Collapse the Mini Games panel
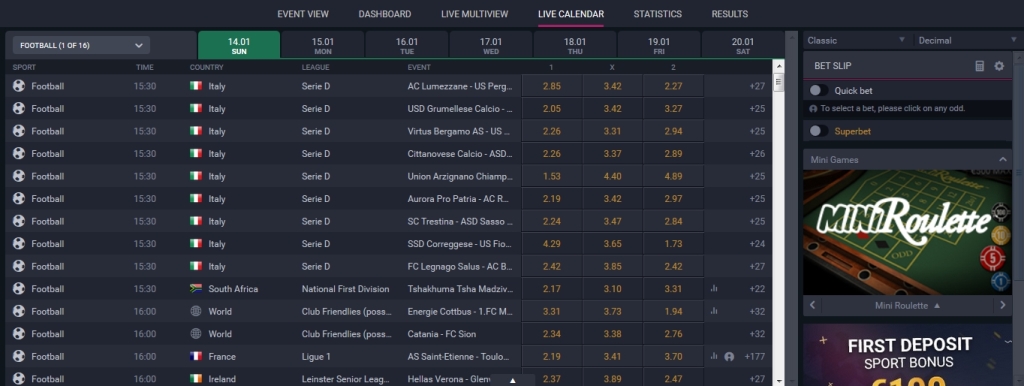The image size is (1024, 386). click(1002, 159)
